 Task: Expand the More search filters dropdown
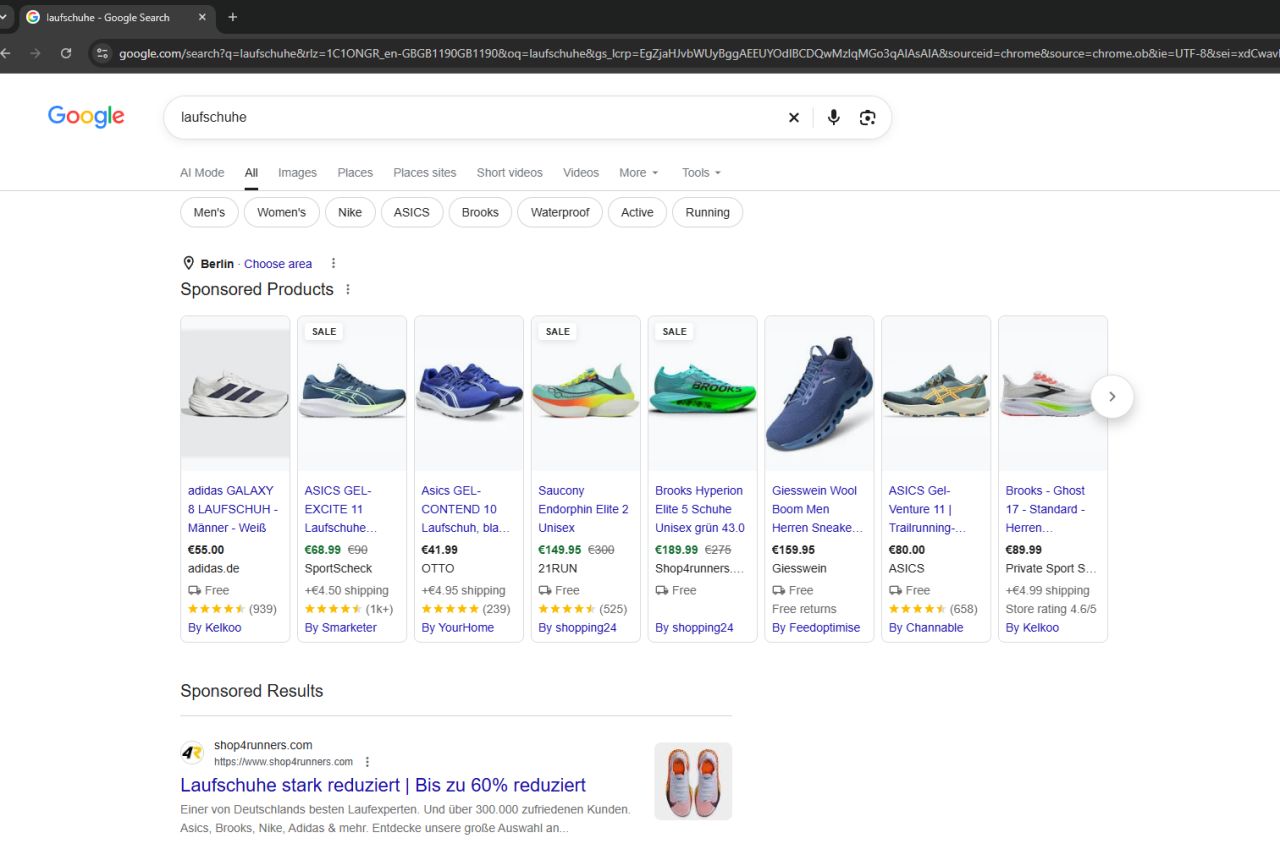639,173
